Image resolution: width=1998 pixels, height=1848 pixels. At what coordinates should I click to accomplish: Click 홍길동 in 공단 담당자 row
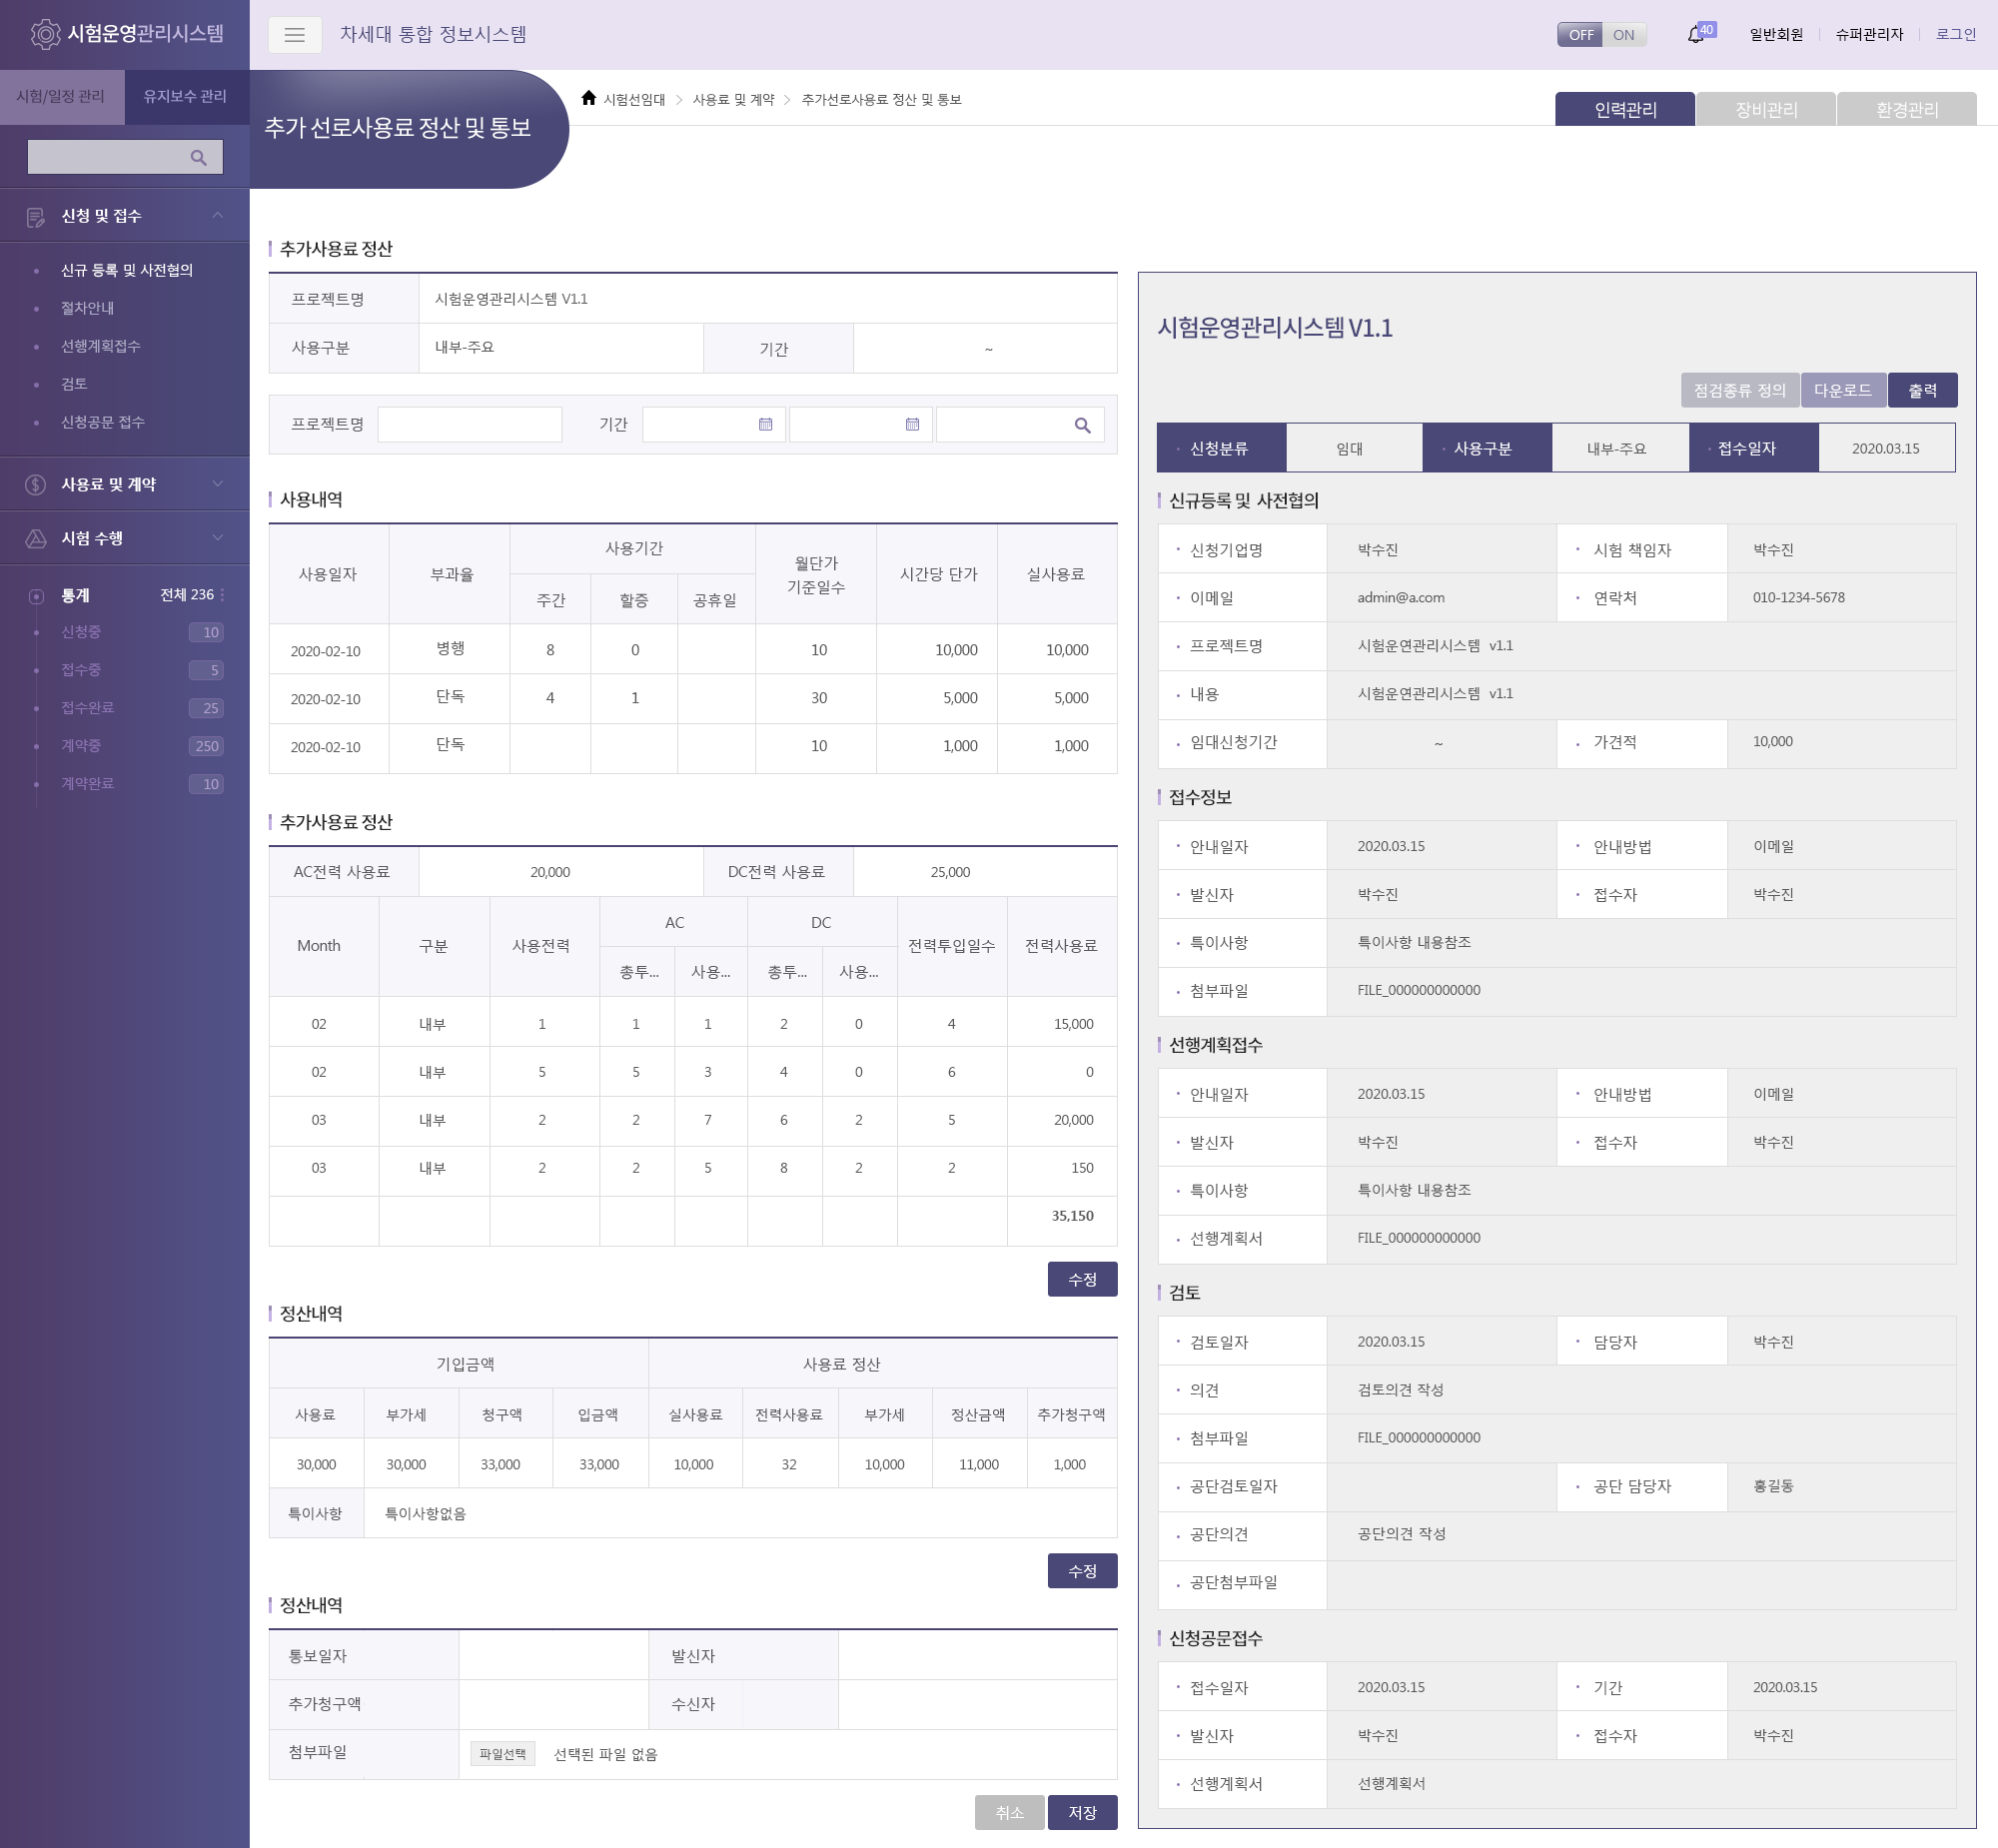(x=1773, y=1486)
